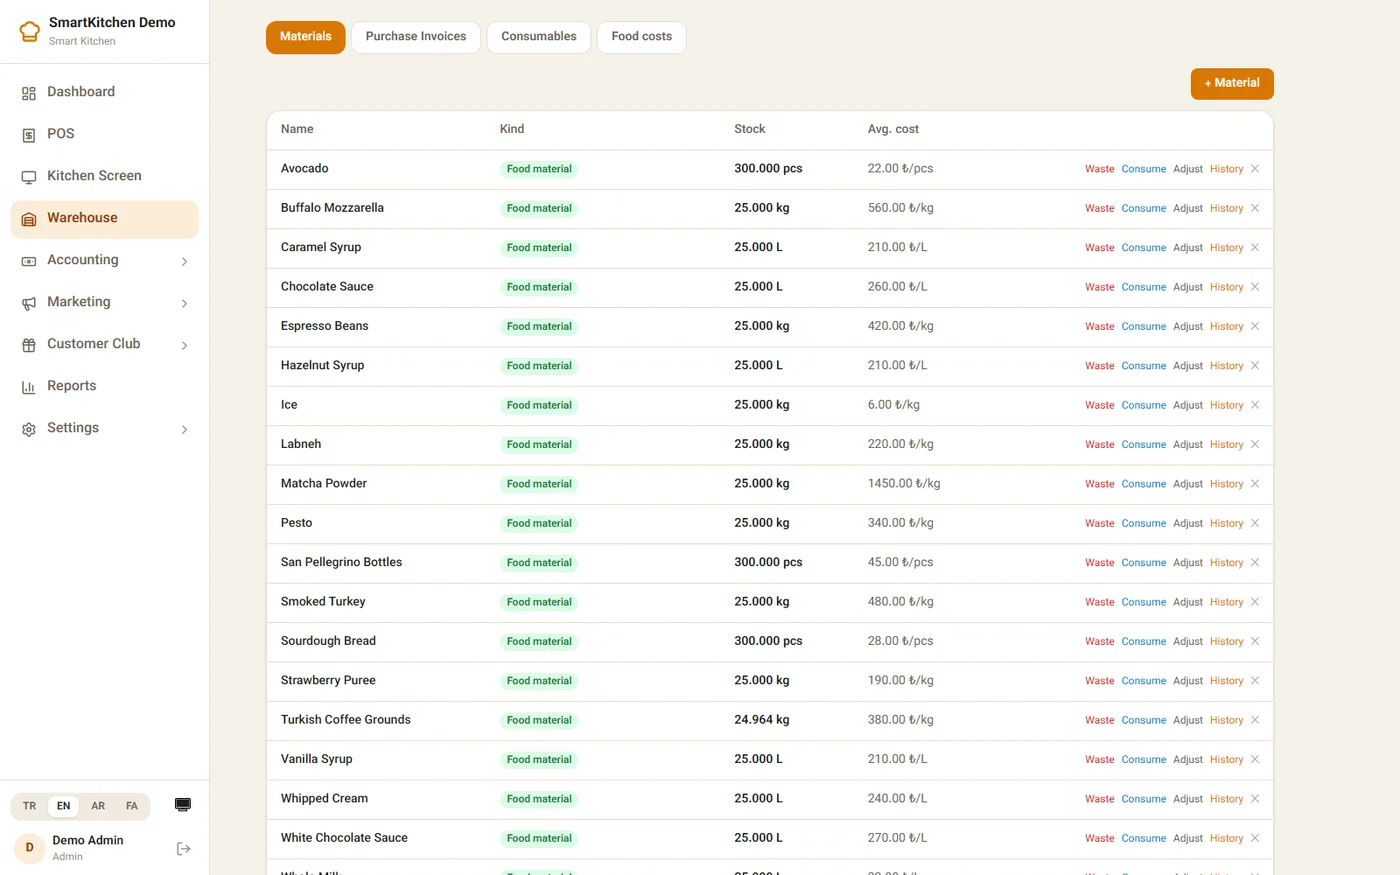Click Consume for Matcha Powder
Viewport: 1400px width, 875px height.
(x=1144, y=484)
